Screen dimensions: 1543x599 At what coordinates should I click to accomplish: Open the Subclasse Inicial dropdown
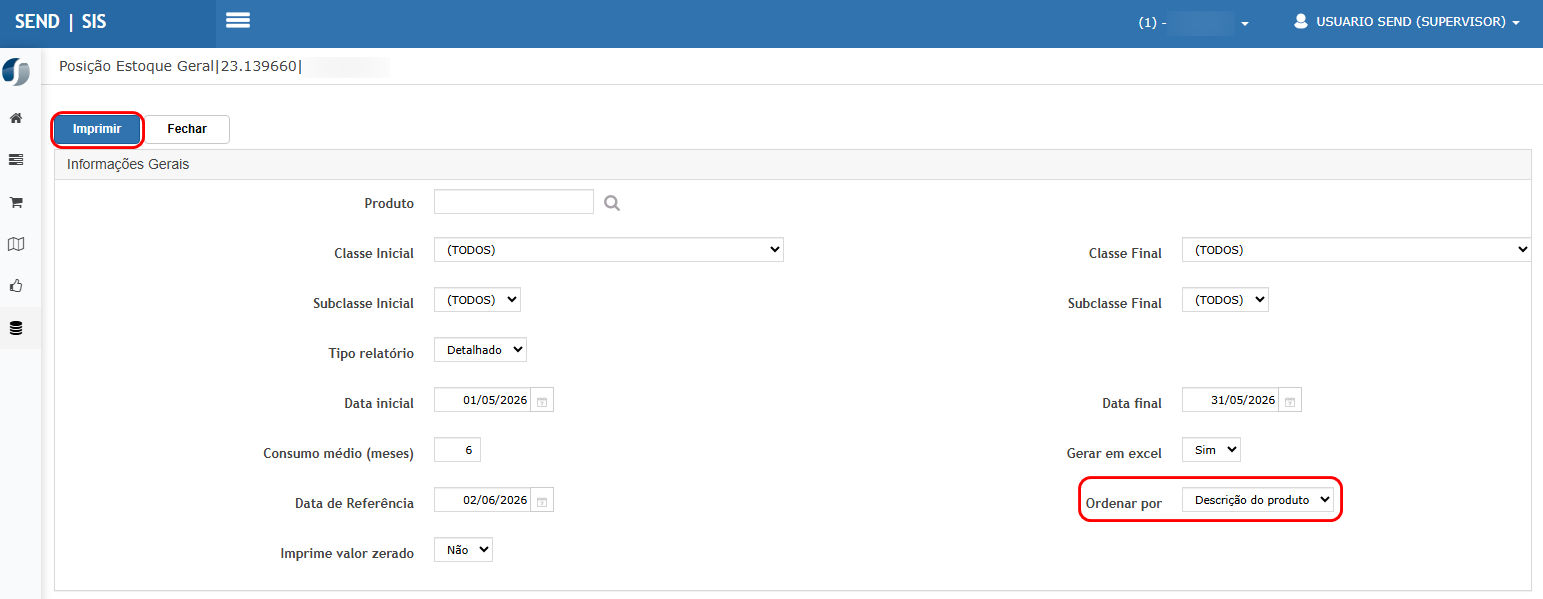click(x=477, y=300)
